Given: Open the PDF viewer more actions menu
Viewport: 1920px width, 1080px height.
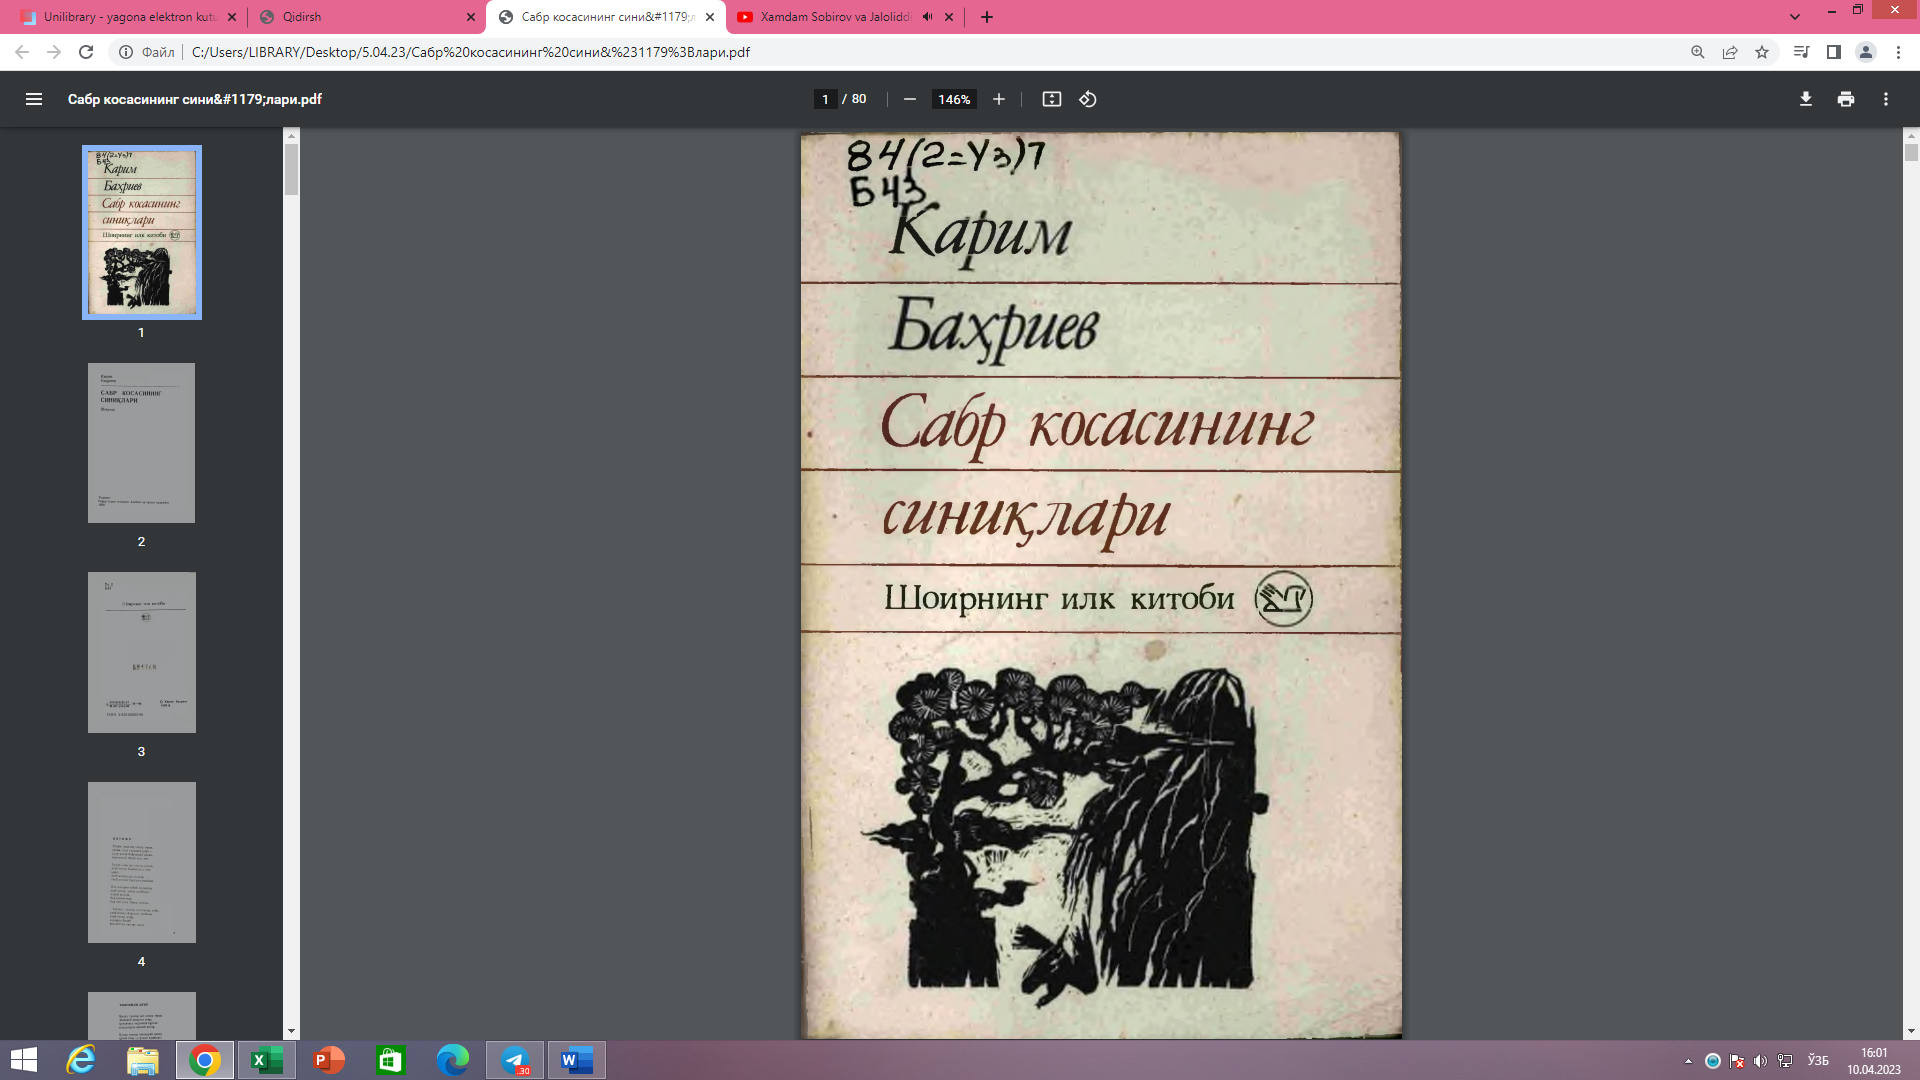Looking at the screenshot, I should point(1886,99).
